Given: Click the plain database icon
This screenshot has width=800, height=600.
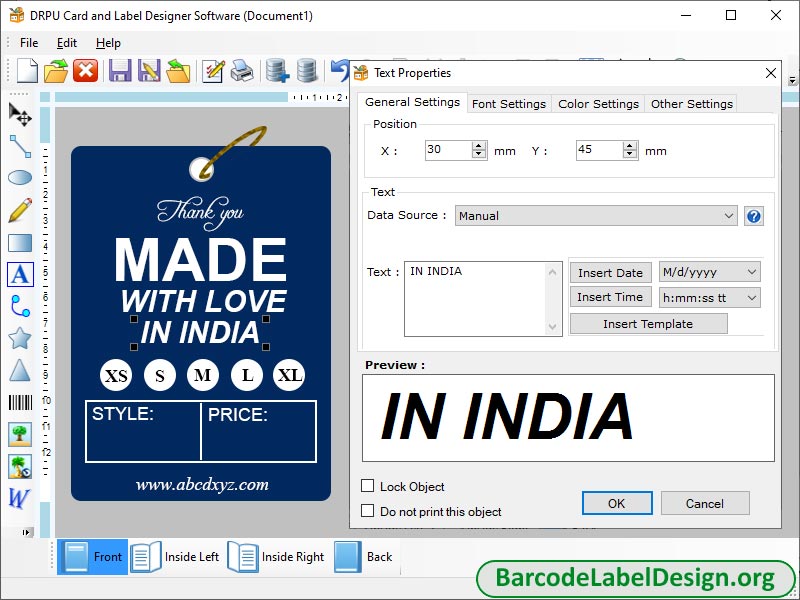Looking at the screenshot, I should pyautogui.click(x=307, y=70).
